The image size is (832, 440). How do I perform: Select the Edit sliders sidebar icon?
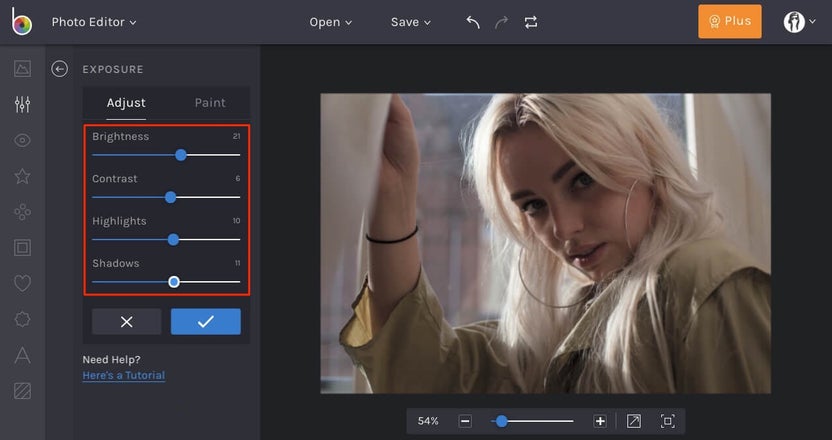[x=22, y=105]
